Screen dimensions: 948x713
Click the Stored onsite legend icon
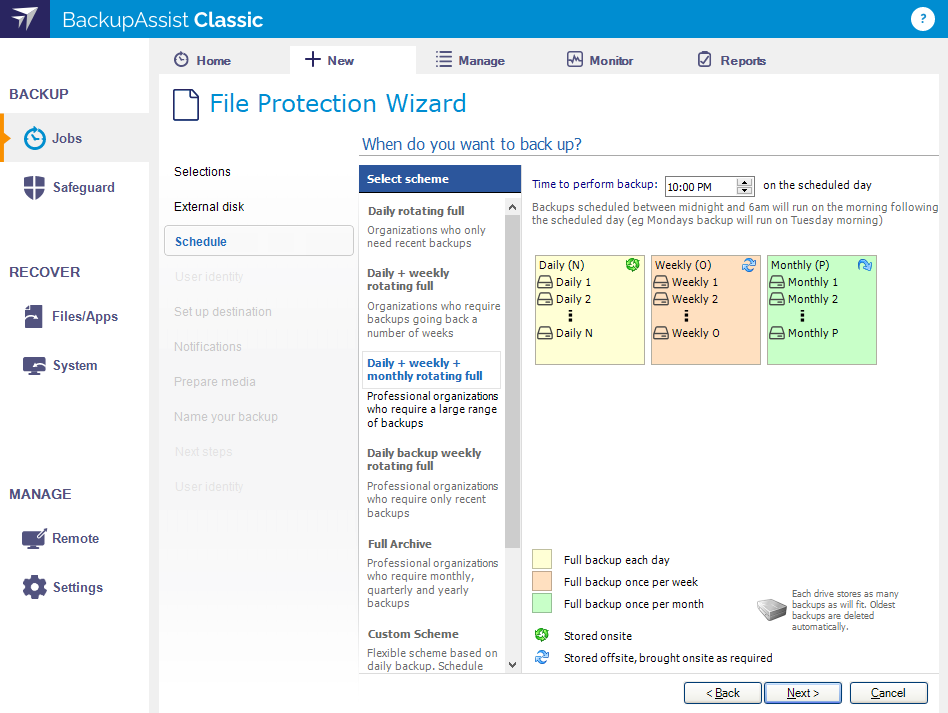coord(542,634)
